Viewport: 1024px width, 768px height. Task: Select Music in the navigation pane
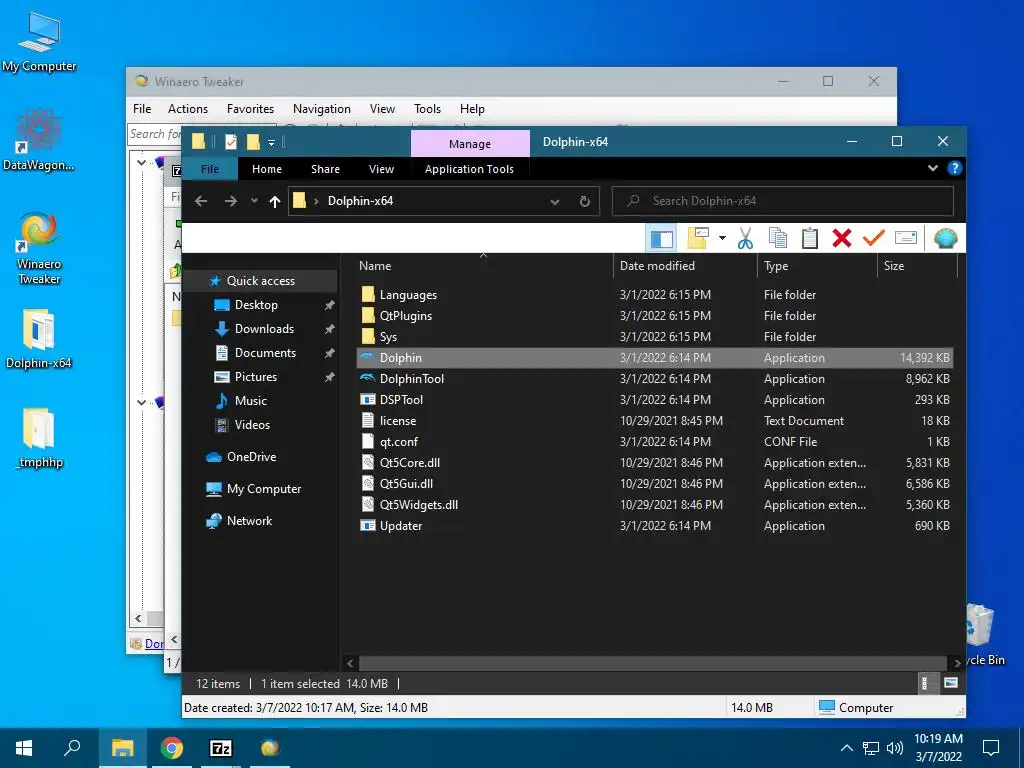pyautogui.click(x=251, y=401)
